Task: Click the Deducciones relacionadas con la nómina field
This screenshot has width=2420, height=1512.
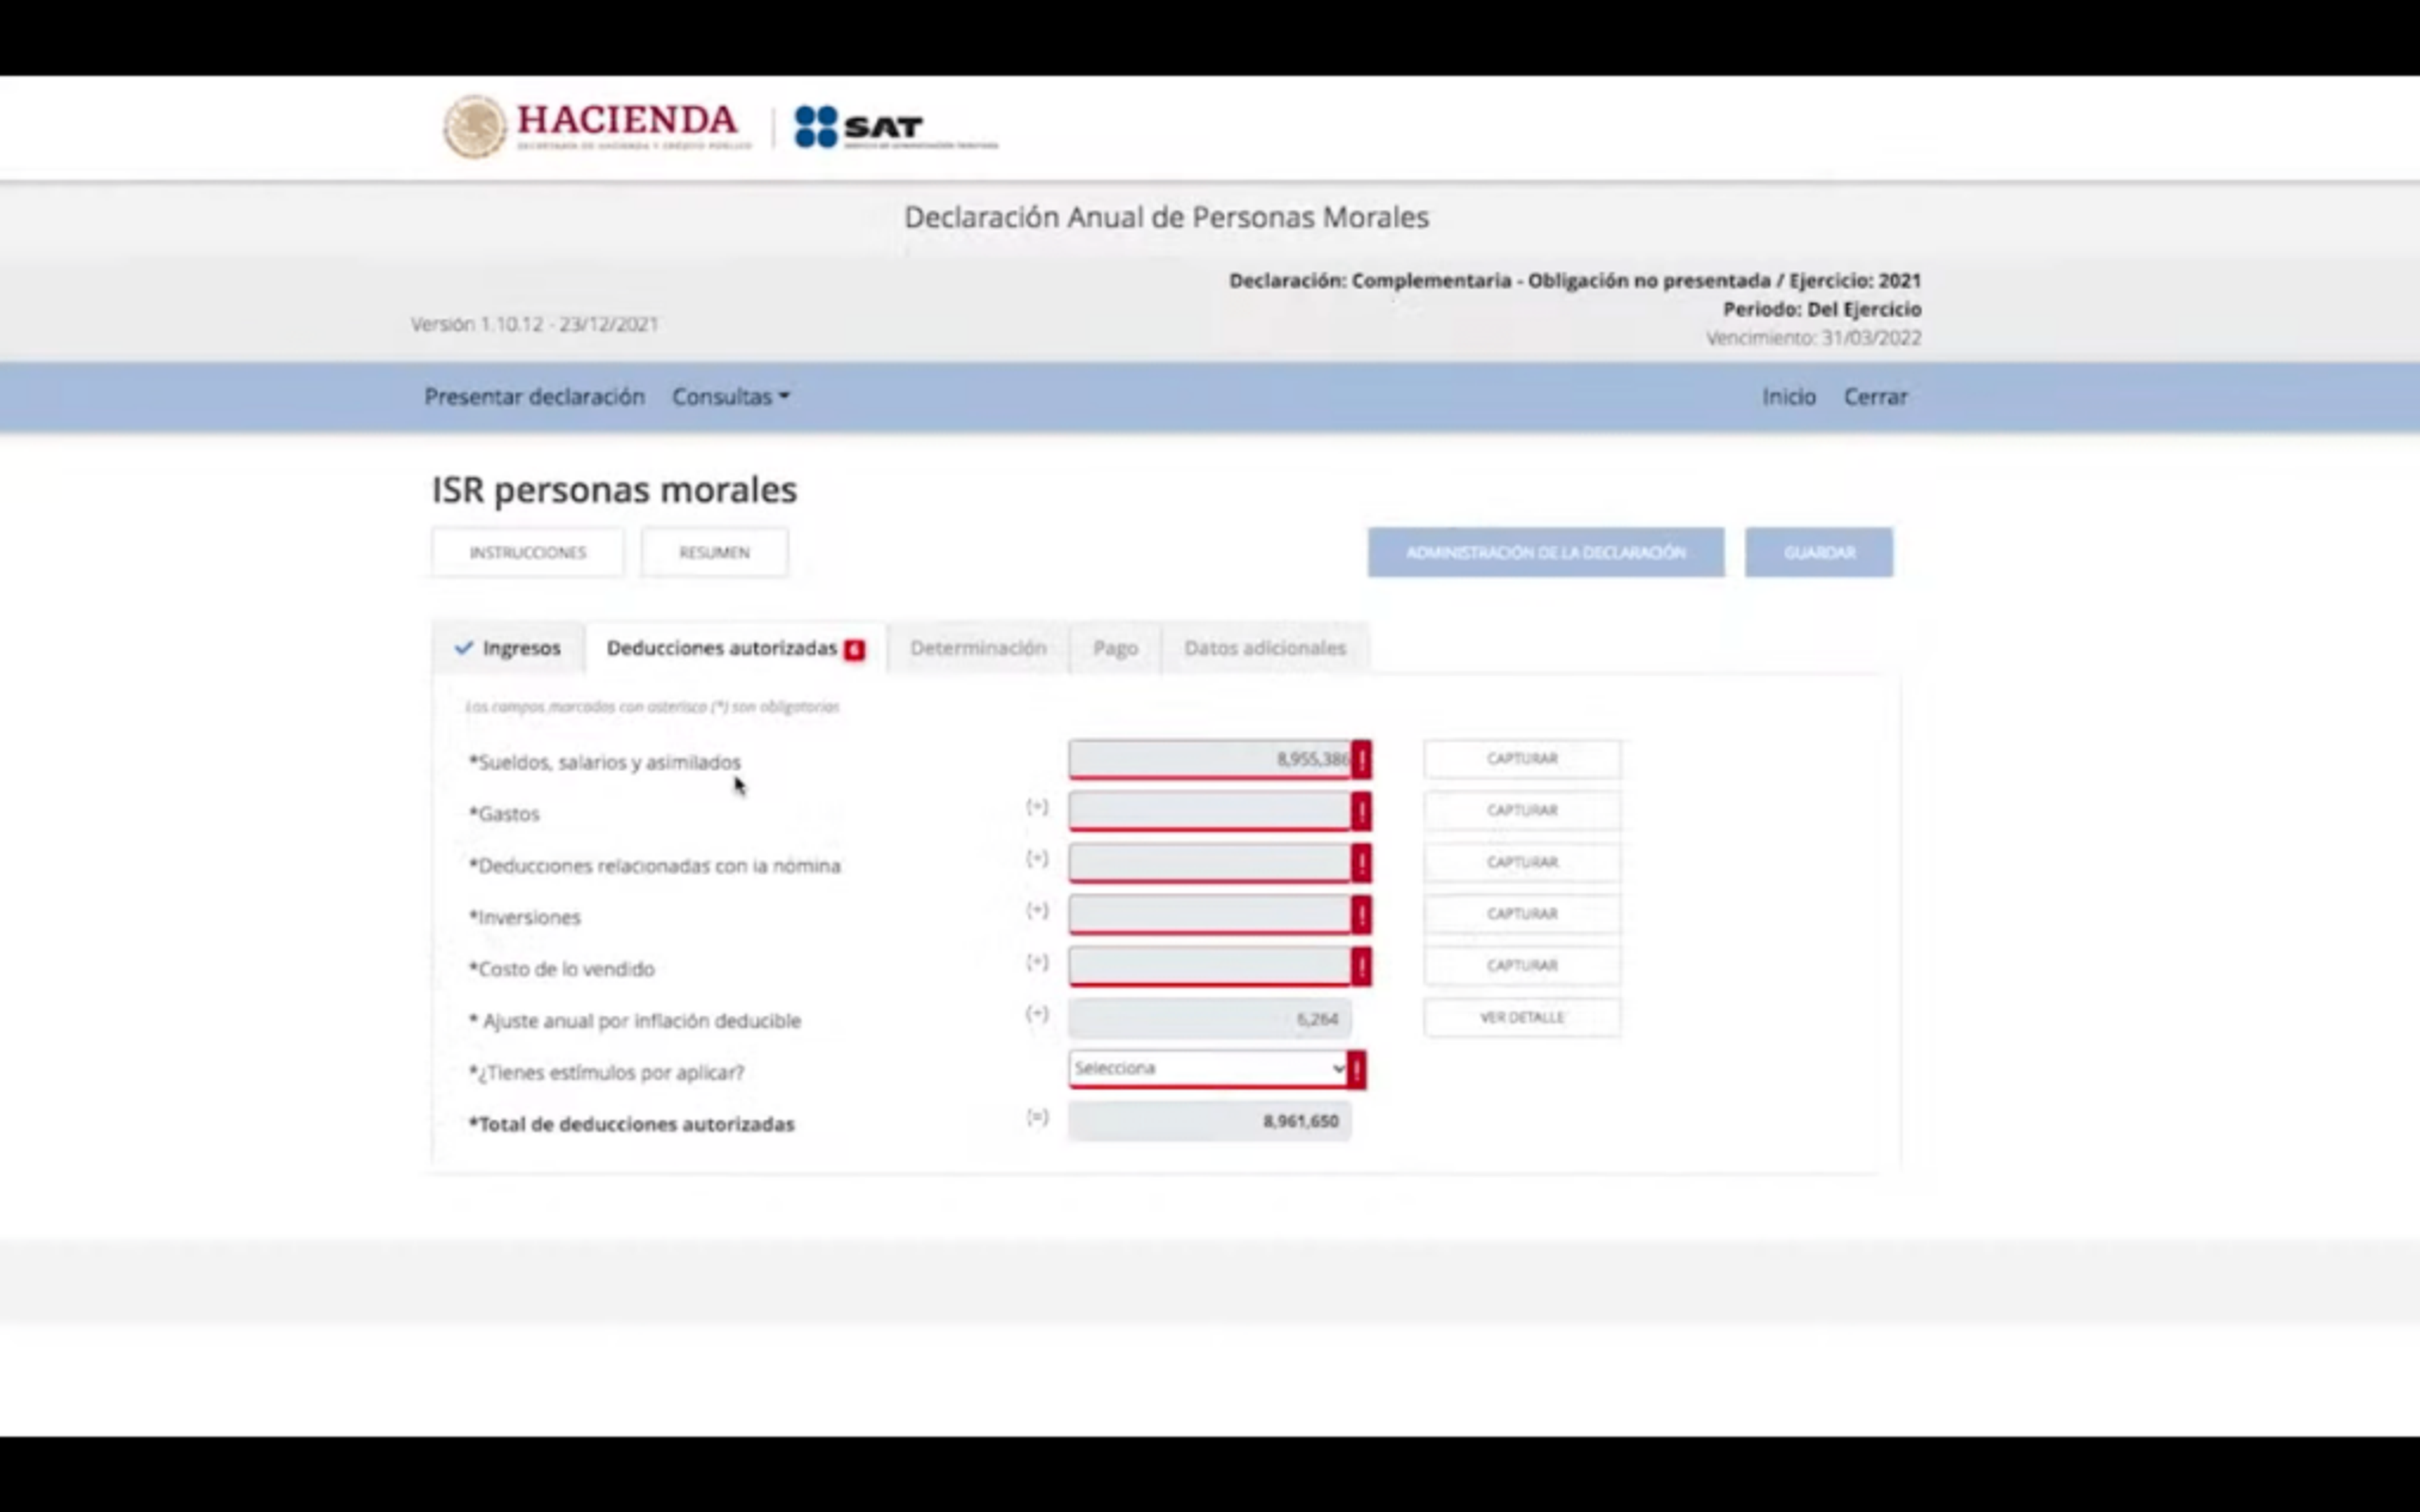Action: click(x=1210, y=863)
